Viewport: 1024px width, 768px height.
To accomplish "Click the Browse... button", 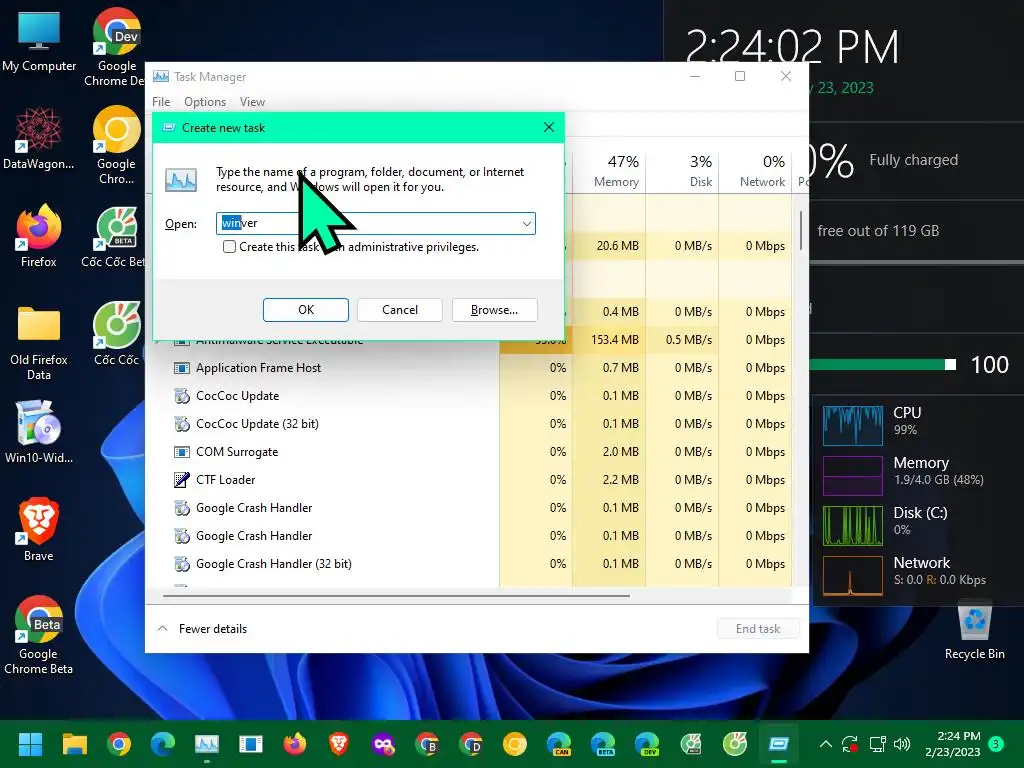I will click(494, 310).
